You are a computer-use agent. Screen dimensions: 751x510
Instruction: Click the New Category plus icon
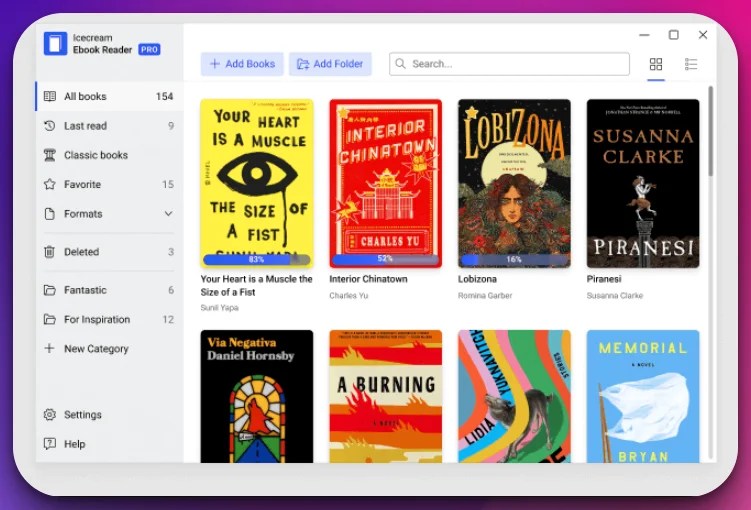(49, 348)
